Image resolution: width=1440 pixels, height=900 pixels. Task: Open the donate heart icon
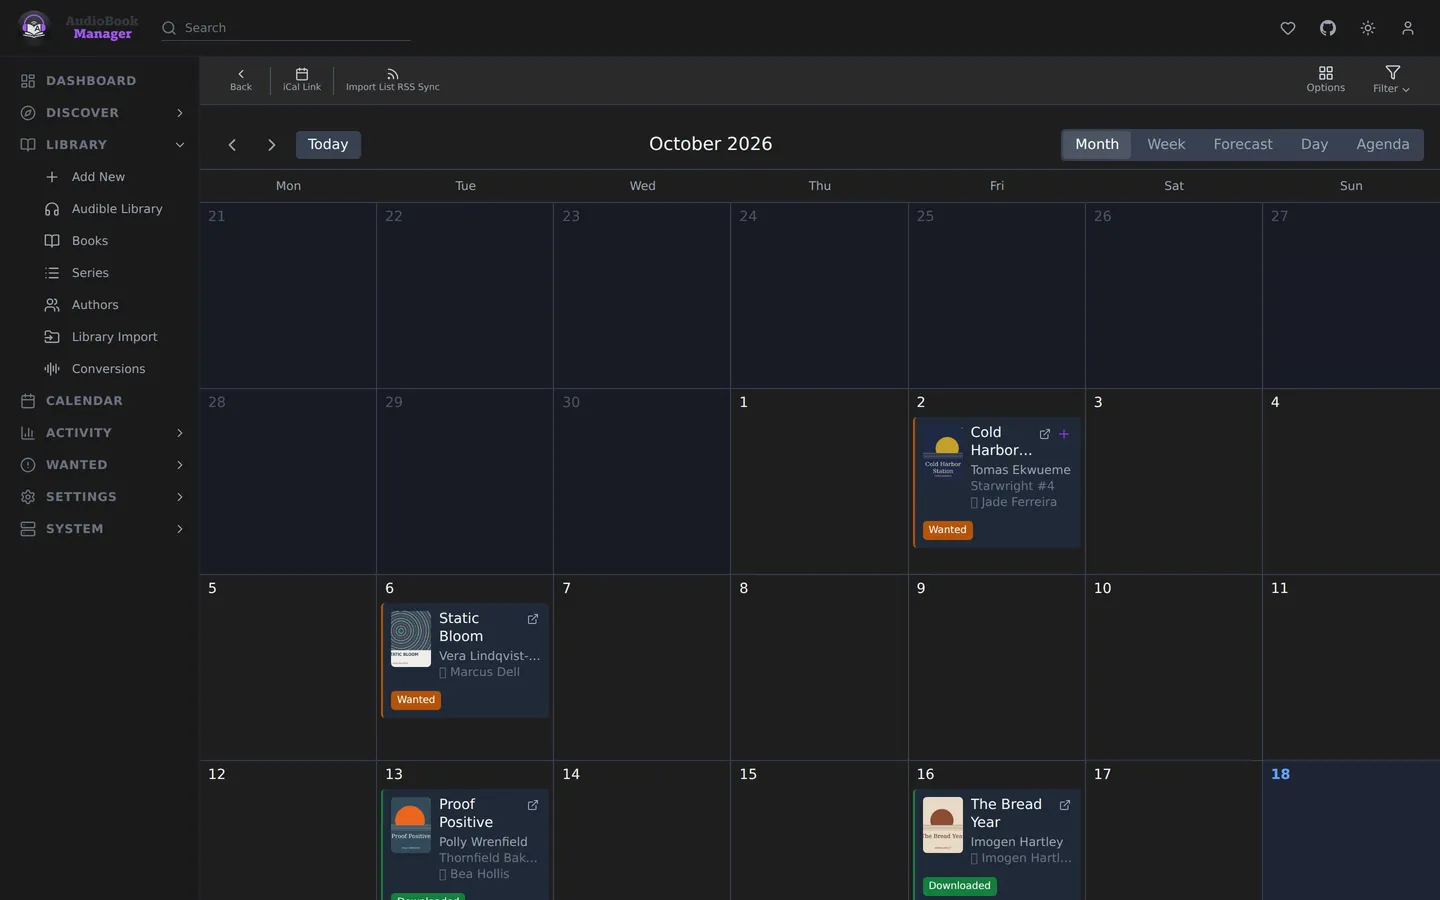point(1288,28)
